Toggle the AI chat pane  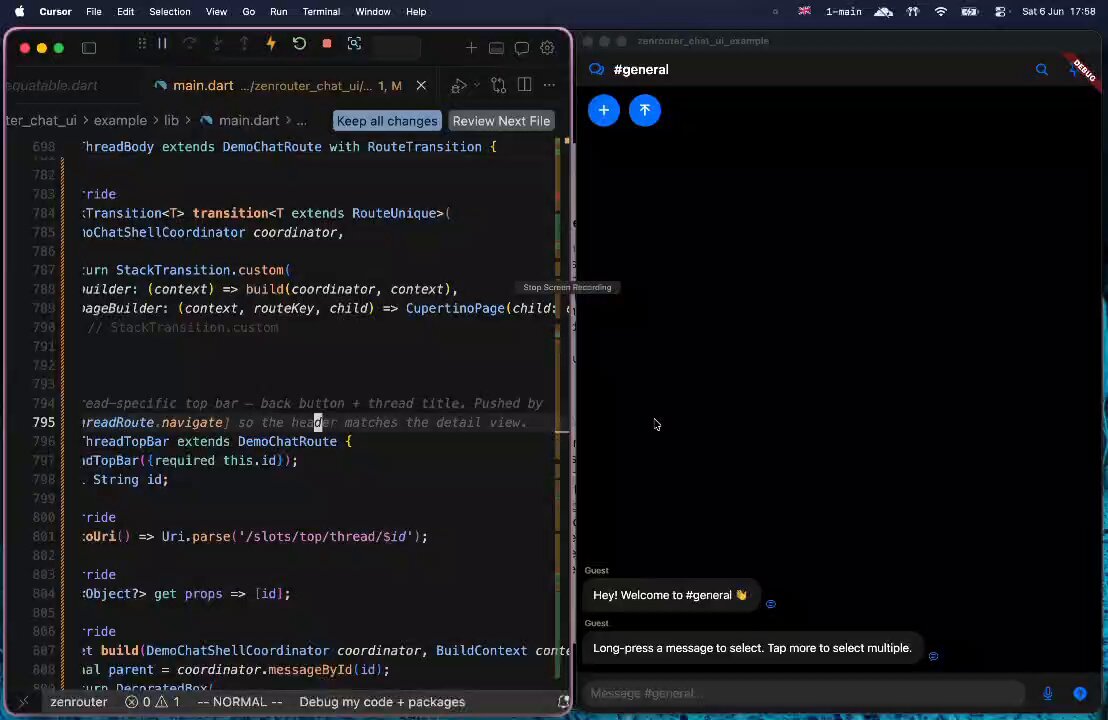[521, 48]
